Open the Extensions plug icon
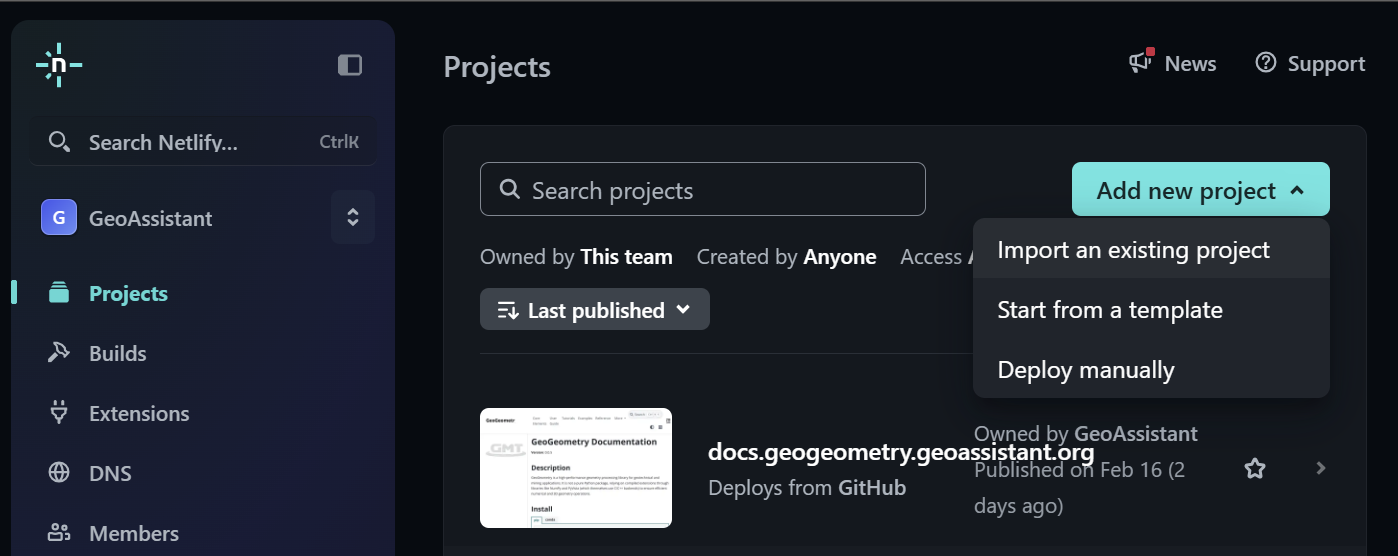The width and height of the screenshot is (1398, 556). 59,413
